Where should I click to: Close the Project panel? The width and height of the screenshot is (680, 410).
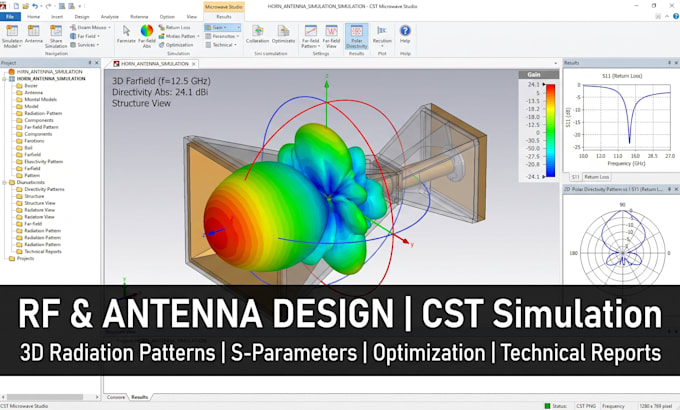pyautogui.click(x=97, y=63)
